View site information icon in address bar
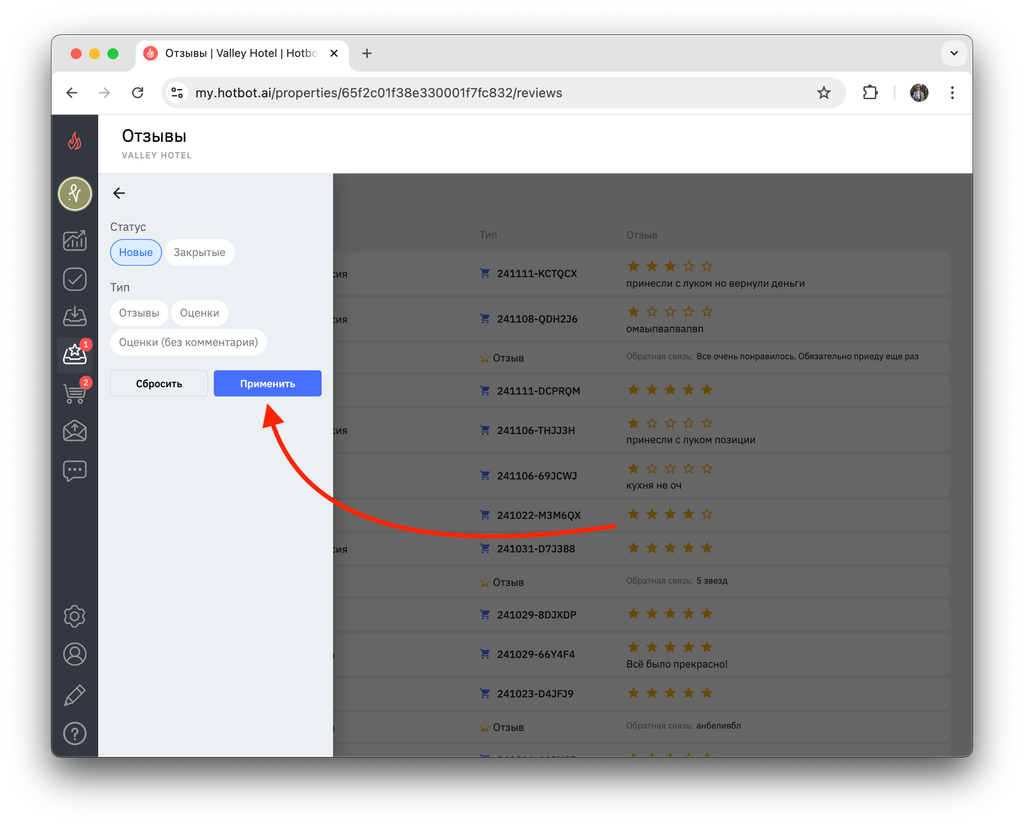Screen dimensions: 1024x825 coord(177,93)
